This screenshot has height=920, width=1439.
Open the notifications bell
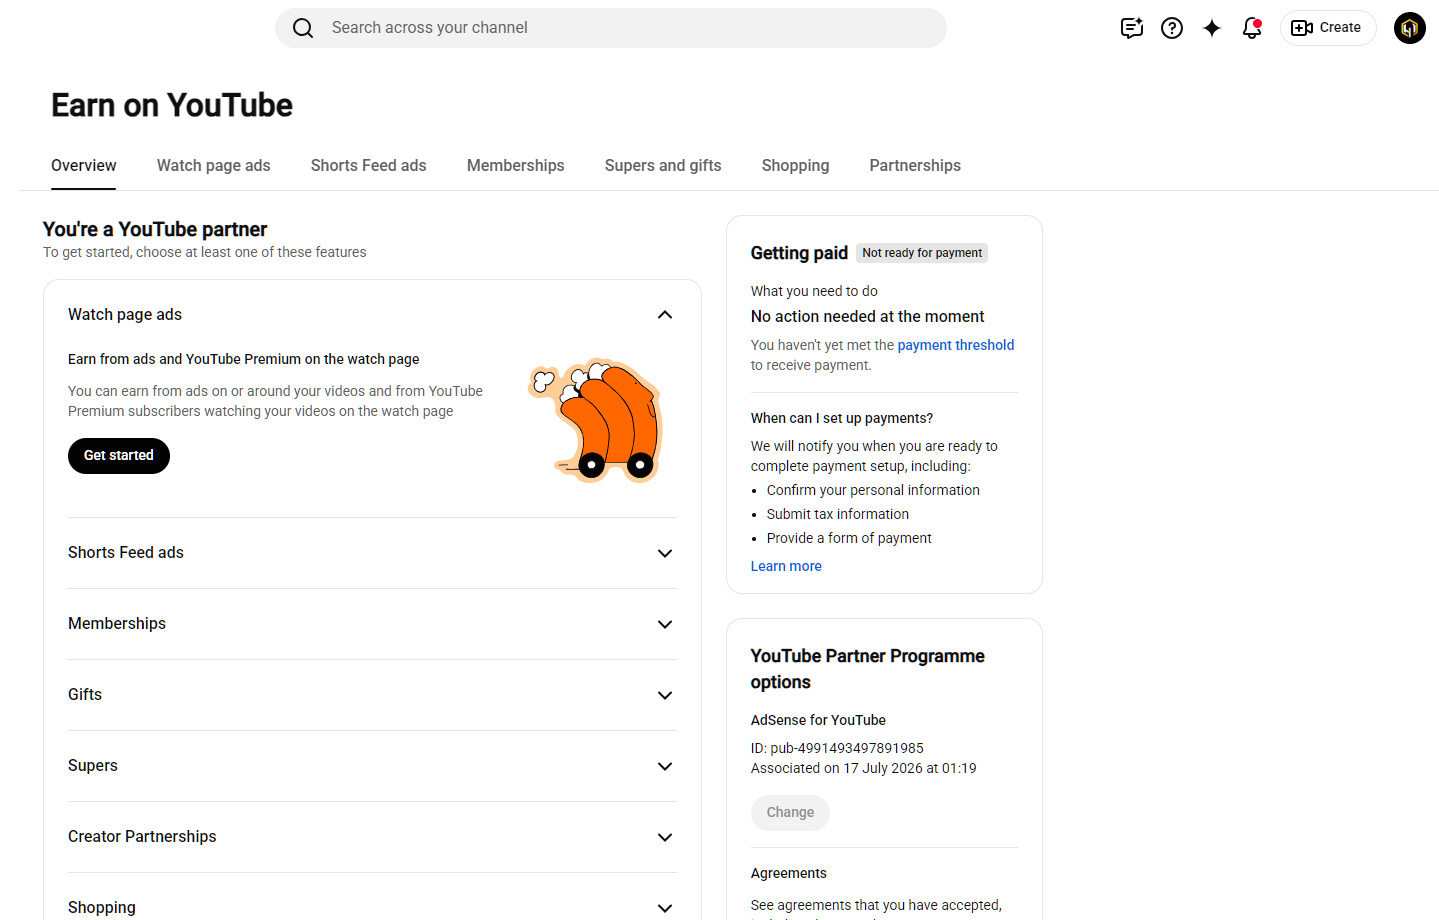coord(1252,28)
